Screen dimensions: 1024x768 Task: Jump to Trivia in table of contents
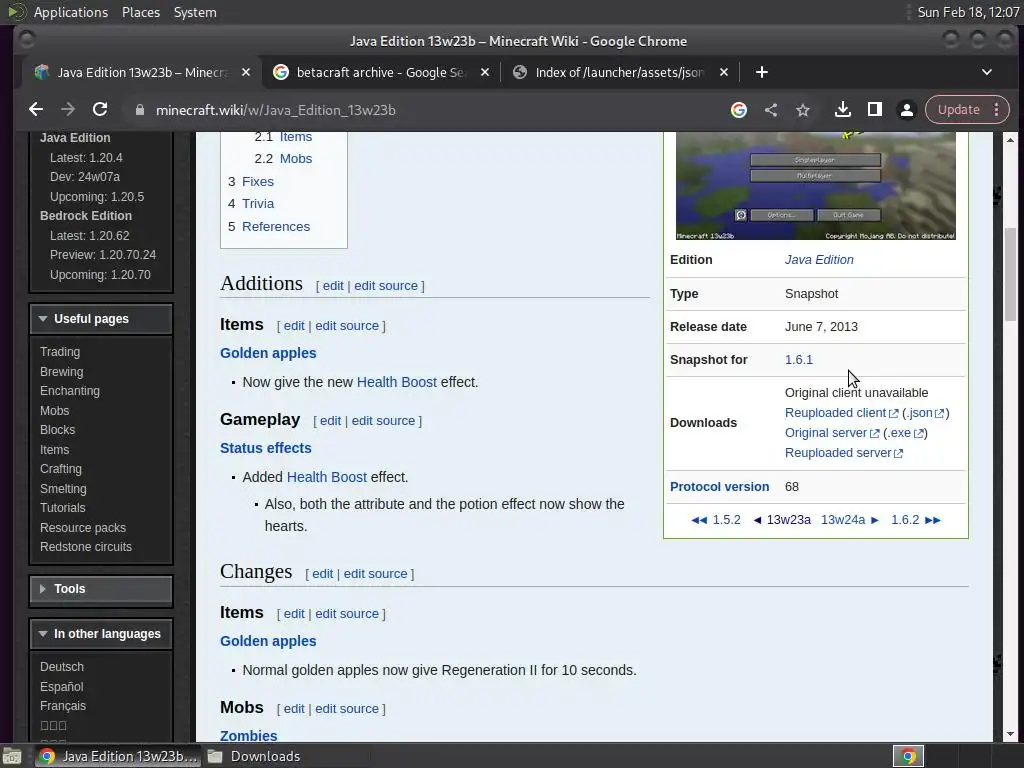coord(258,204)
